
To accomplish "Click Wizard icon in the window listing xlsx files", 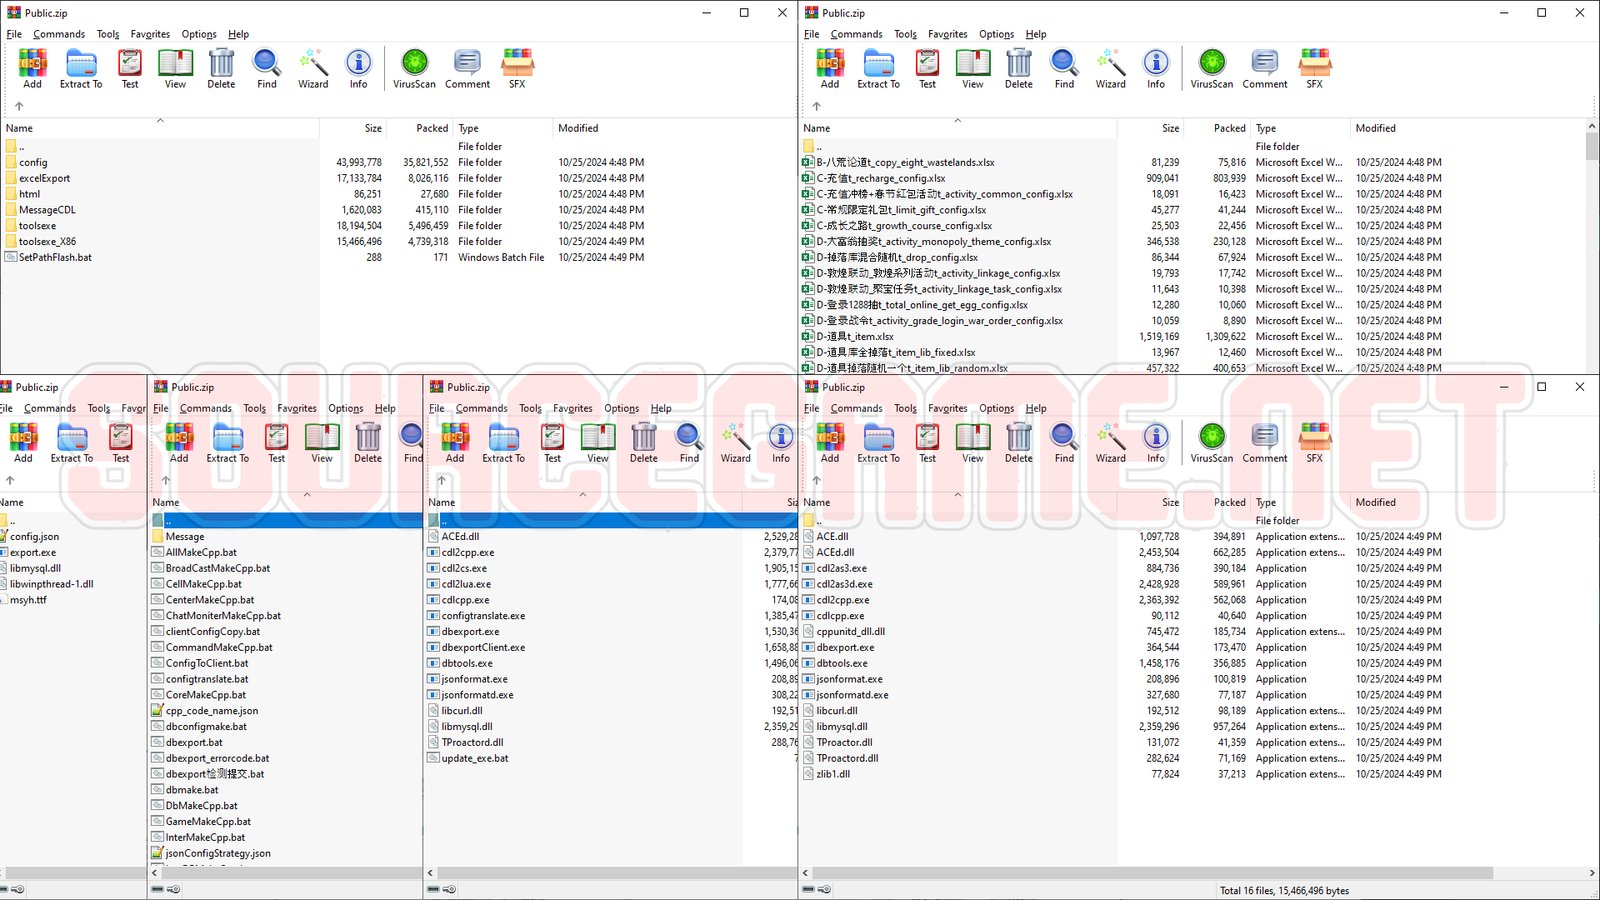I will click(x=1110, y=68).
